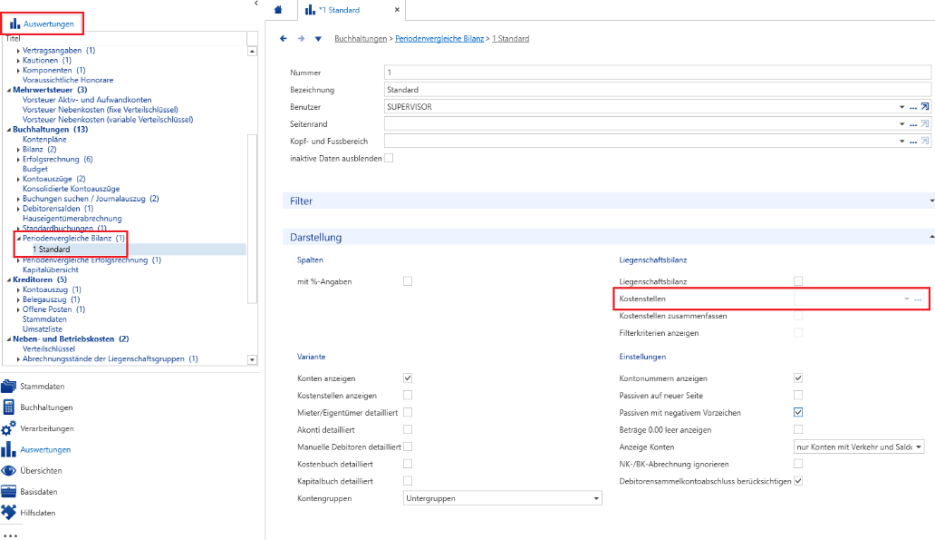Open the Kontengruppen dropdown
The width and height of the screenshot is (935, 540).
[x=502, y=498]
